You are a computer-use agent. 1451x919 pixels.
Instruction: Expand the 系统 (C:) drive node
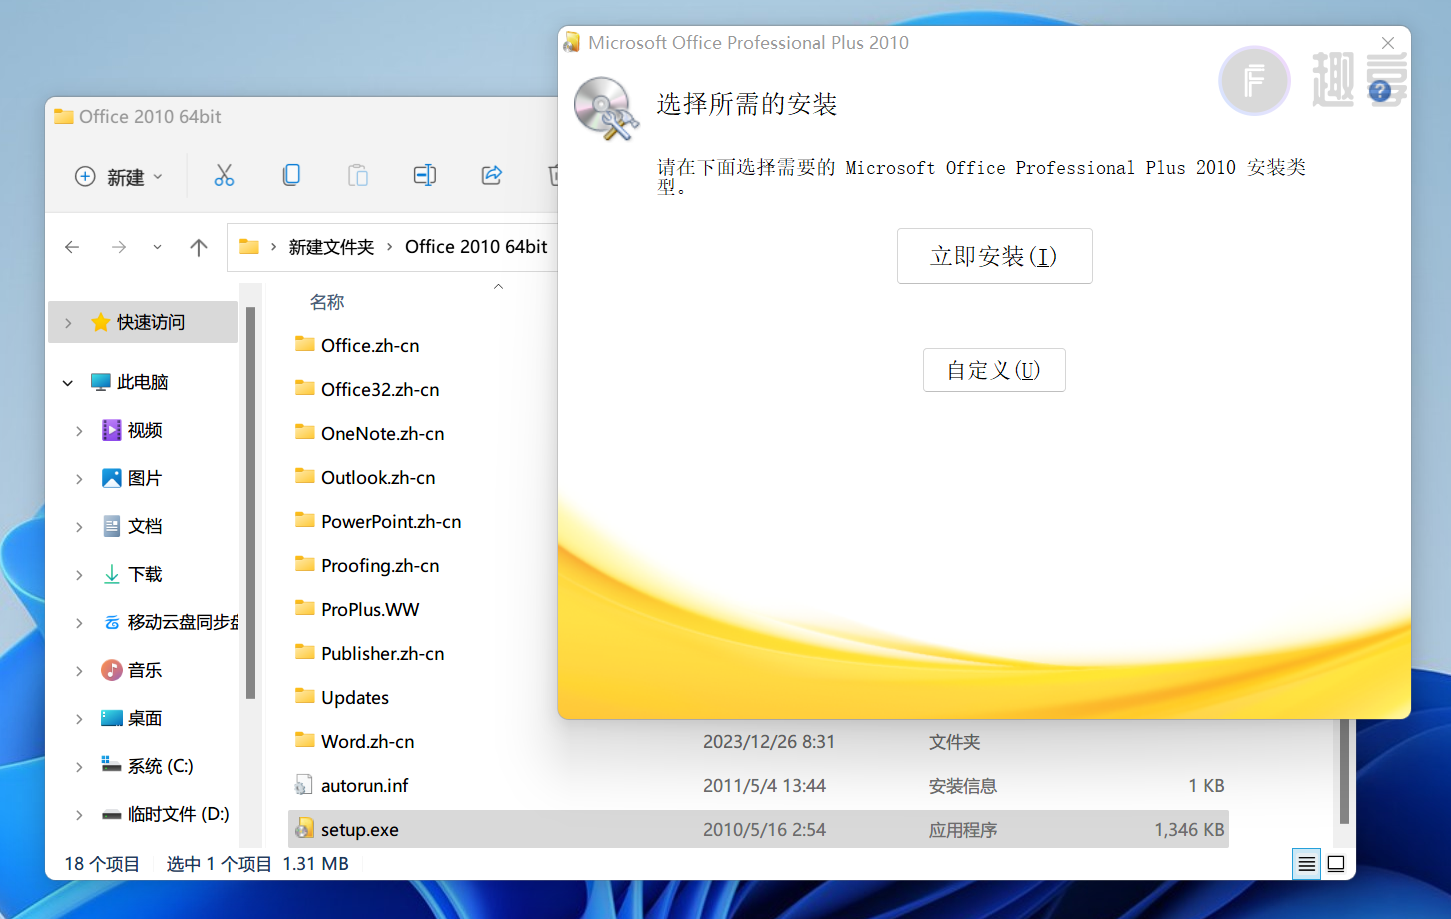(x=79, y=767)
